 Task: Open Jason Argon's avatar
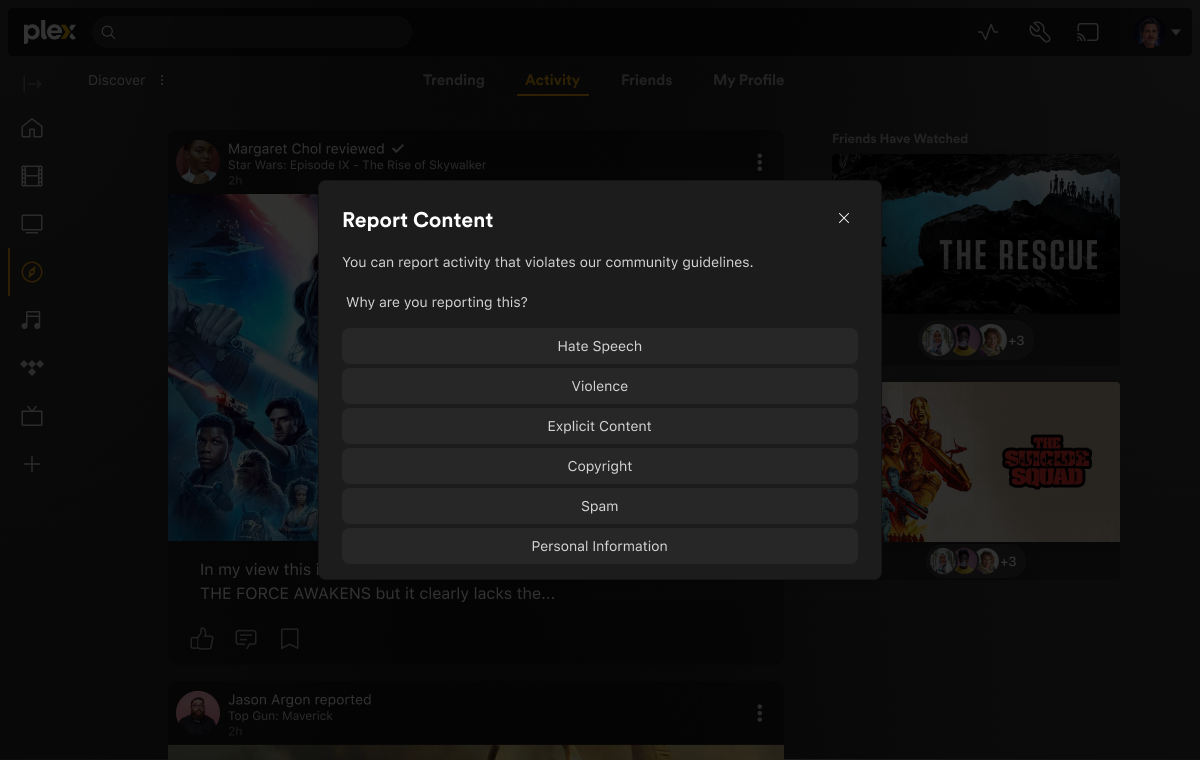[198, 713]
